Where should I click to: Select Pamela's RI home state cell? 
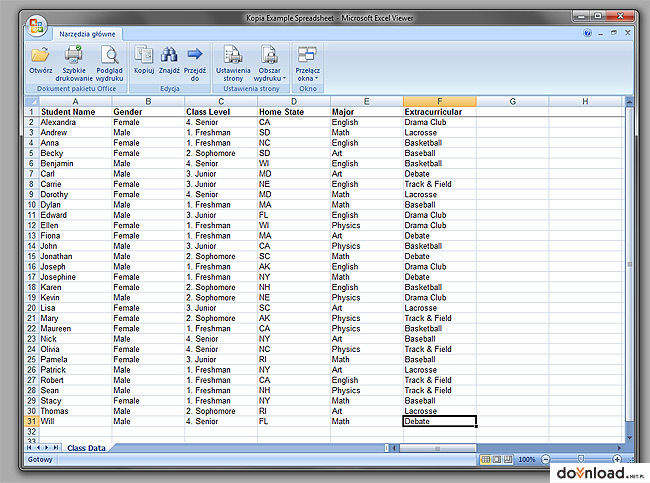click(294, 359)
